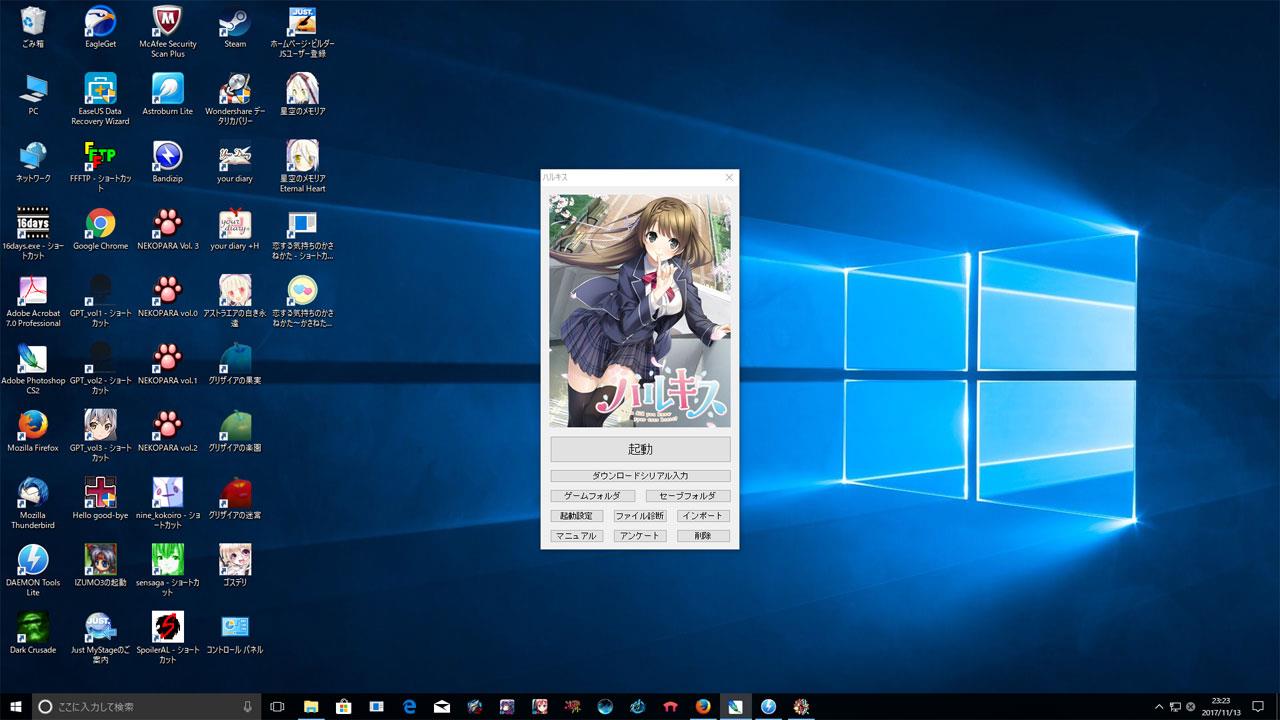The height and width of the screenshot is (720, 1280).
Task: Click the インポート button
Action: coord(703,516)
